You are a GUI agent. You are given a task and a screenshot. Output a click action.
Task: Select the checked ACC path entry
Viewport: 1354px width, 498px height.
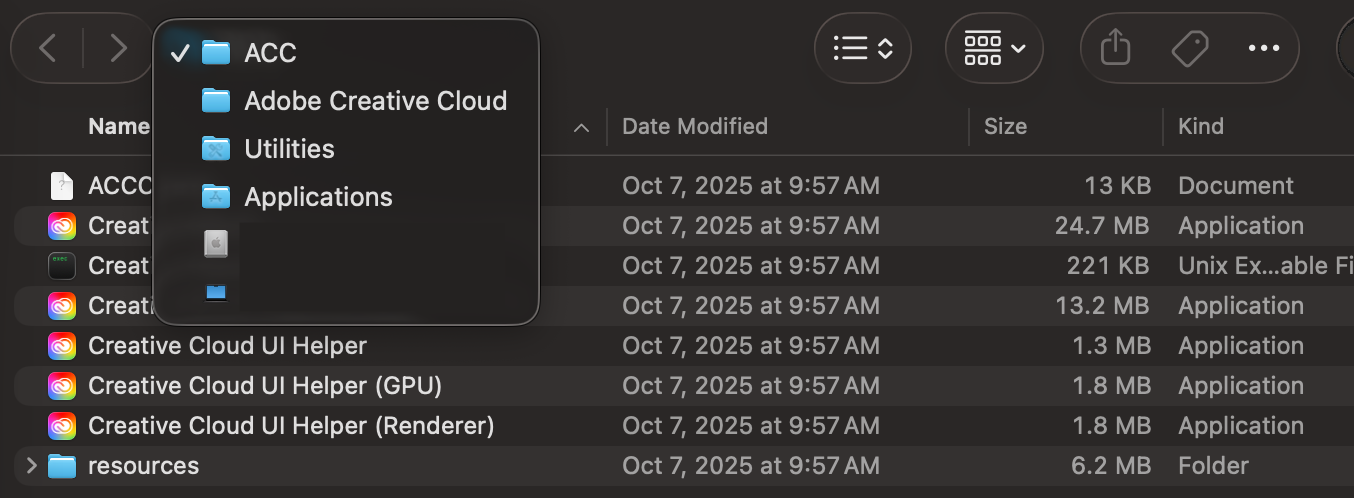click(270, 53)
